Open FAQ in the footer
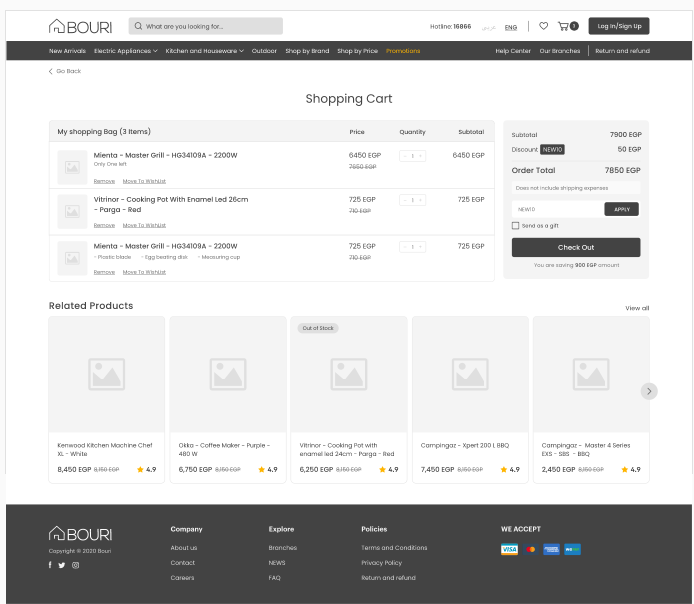The height and width of the screenshot is (604, 694). (274, 578)
